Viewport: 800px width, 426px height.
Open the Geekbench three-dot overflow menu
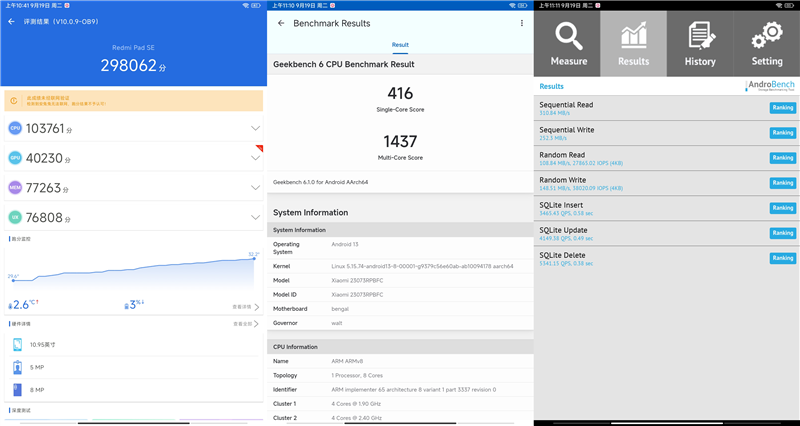[x=521, y=23]
